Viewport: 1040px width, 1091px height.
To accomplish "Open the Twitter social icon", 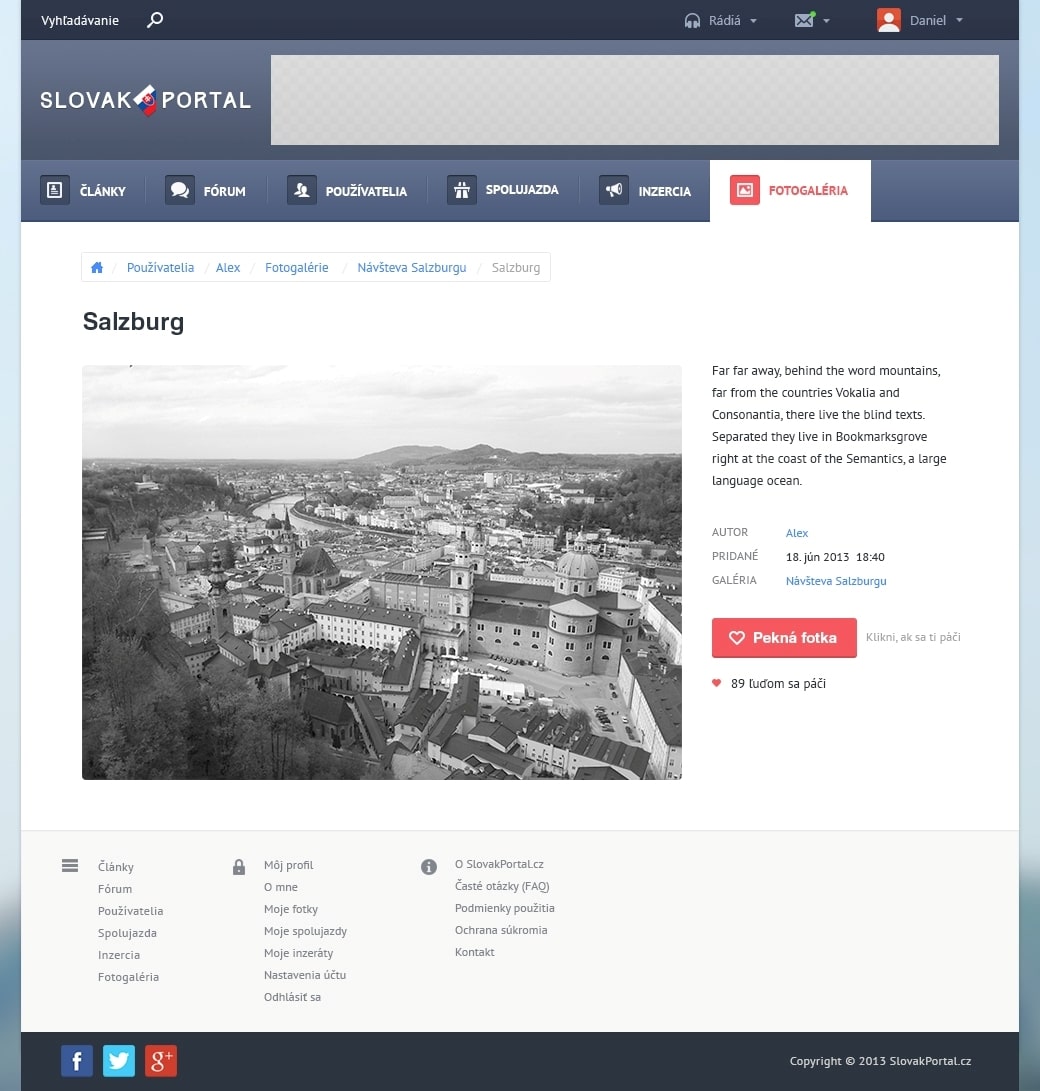I will [119, 1061].
